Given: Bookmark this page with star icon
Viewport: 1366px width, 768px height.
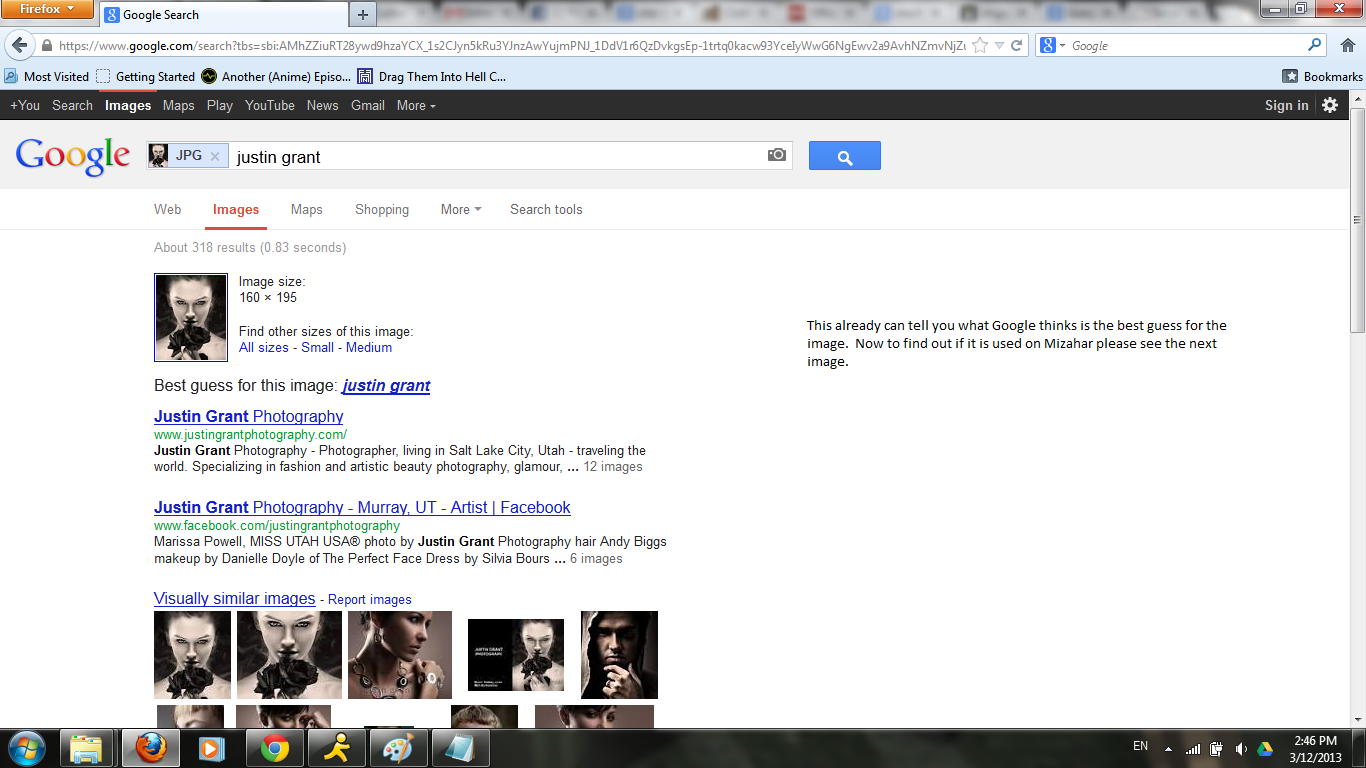Looking at the screenshot, I should point(980,46).
